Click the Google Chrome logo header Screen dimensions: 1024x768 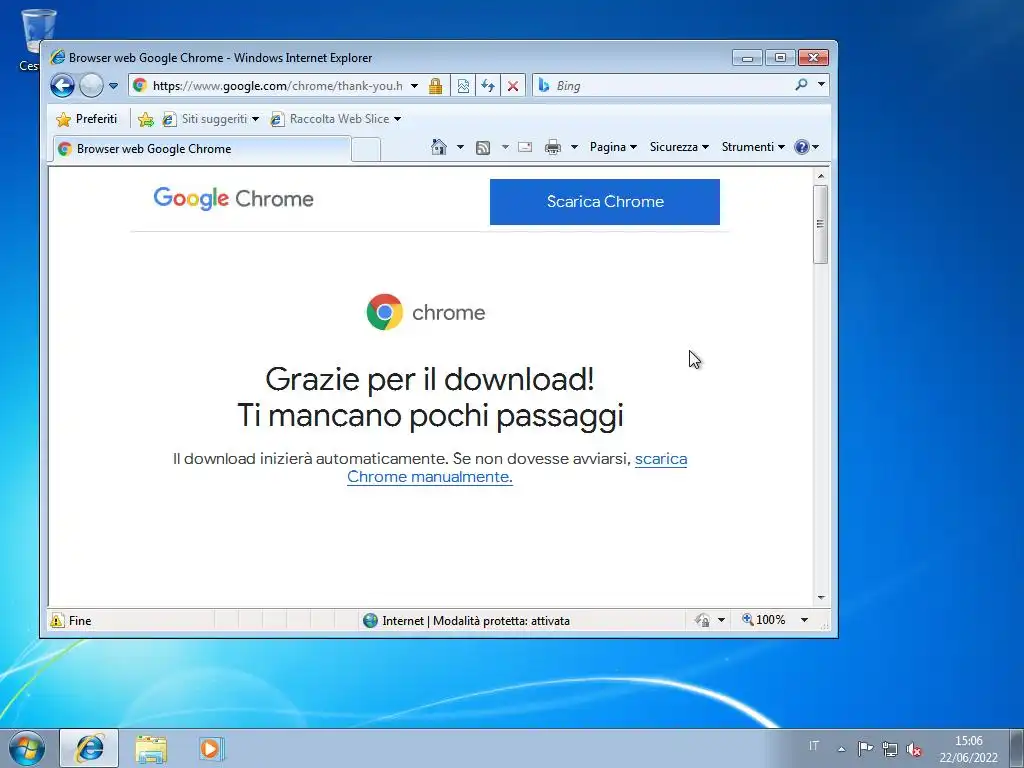(234, 199)
